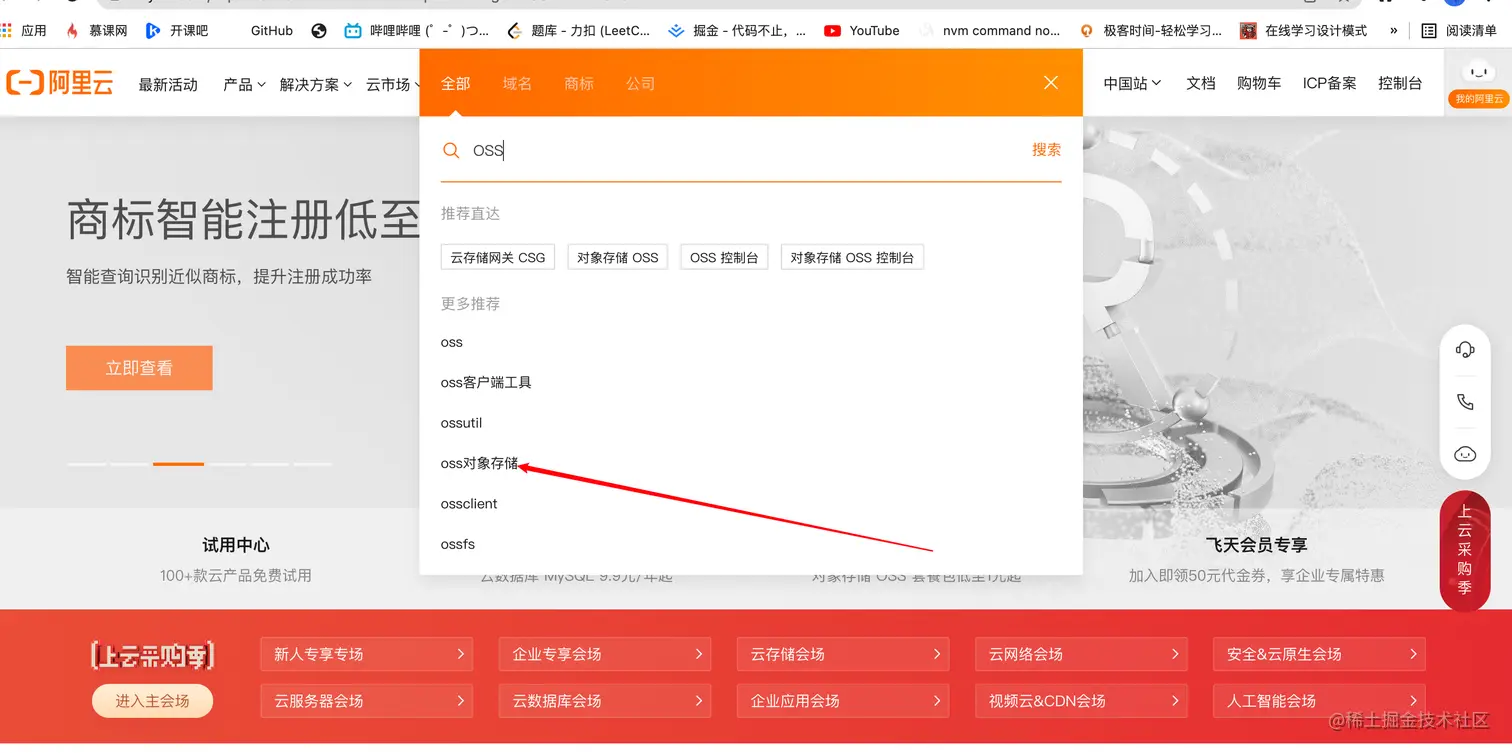This screenshot has height=753, width=1512.
Task: Open the 飞天会员专享 section
Action: [1257, 545]
